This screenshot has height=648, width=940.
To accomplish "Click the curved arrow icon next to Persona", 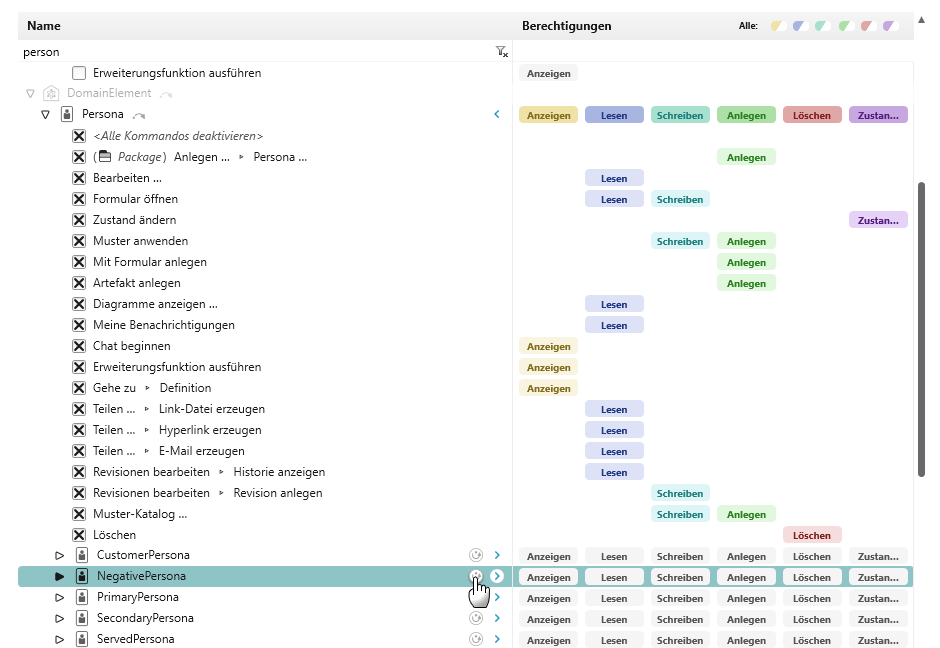I will point(138,116).
